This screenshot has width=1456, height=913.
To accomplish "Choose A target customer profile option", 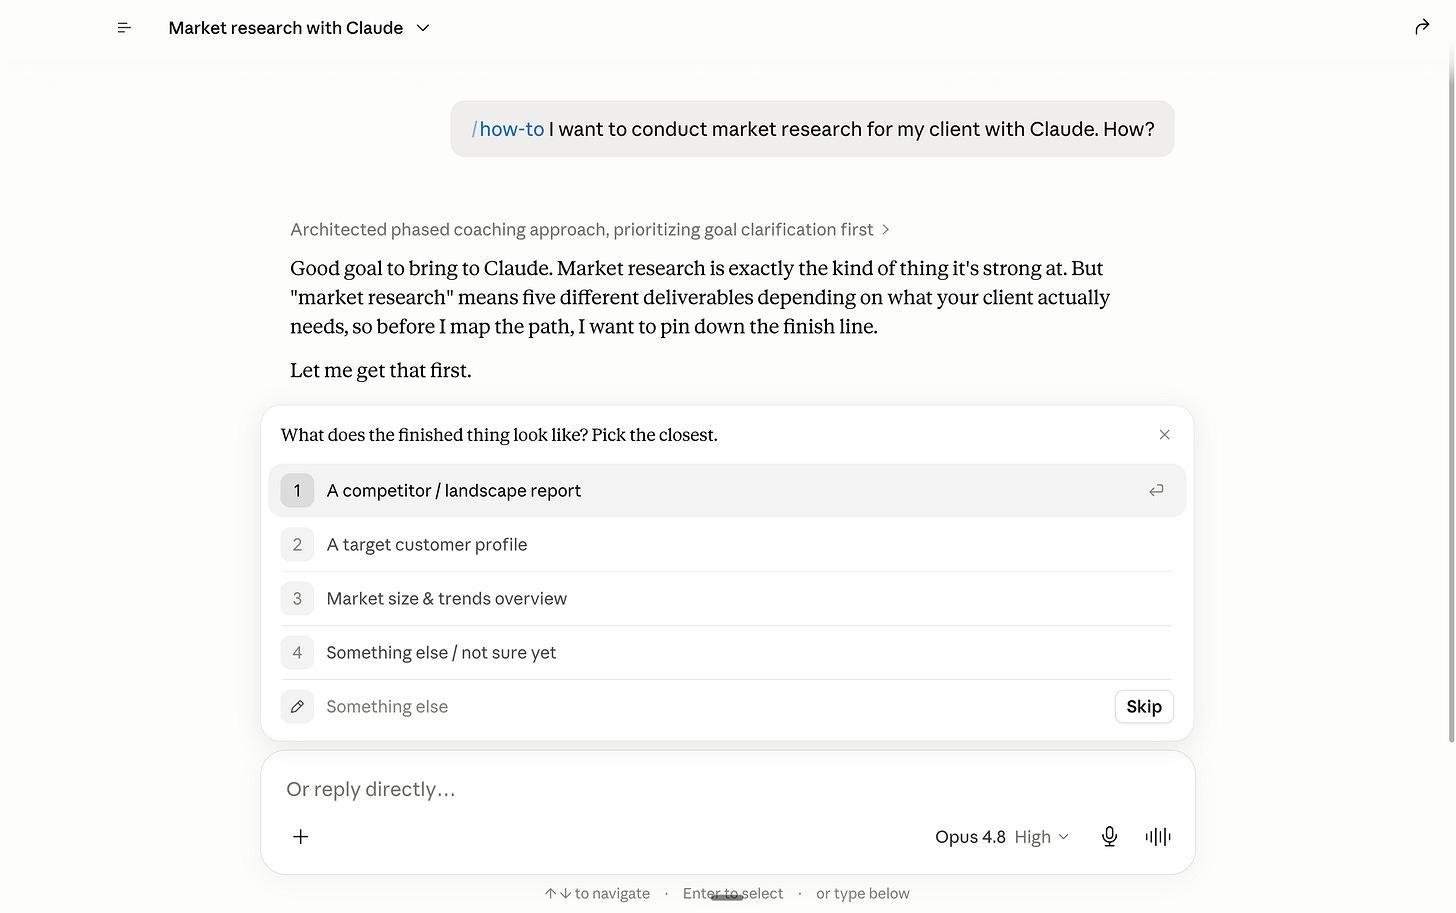I will (x=727, y=545).
